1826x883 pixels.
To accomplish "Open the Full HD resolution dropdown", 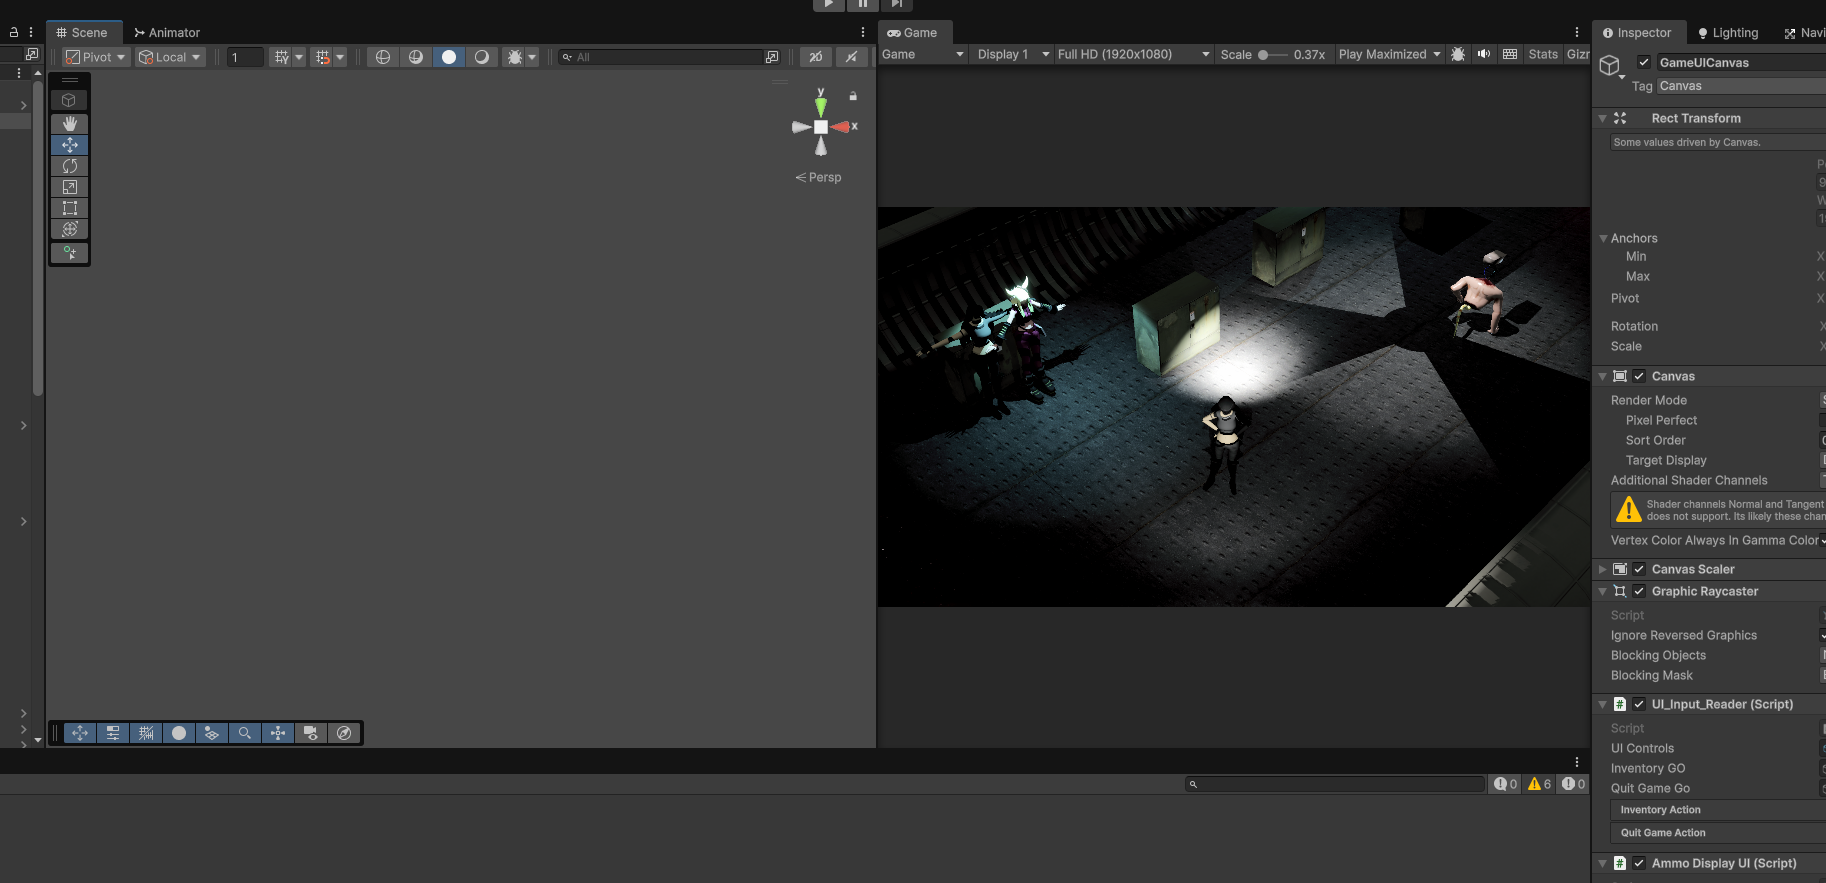I will (1134, 54).
